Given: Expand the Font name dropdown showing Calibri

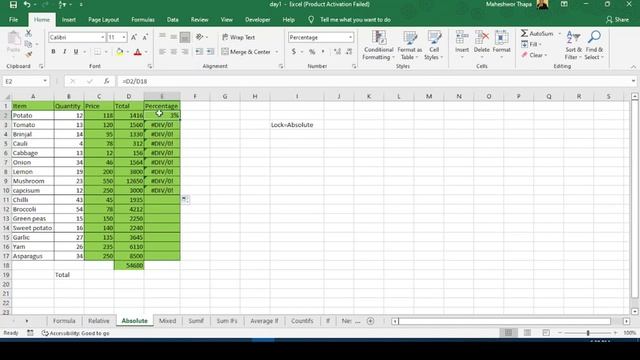Looking at the screenshot, I should pyautogui.click(x=102, y=37).
